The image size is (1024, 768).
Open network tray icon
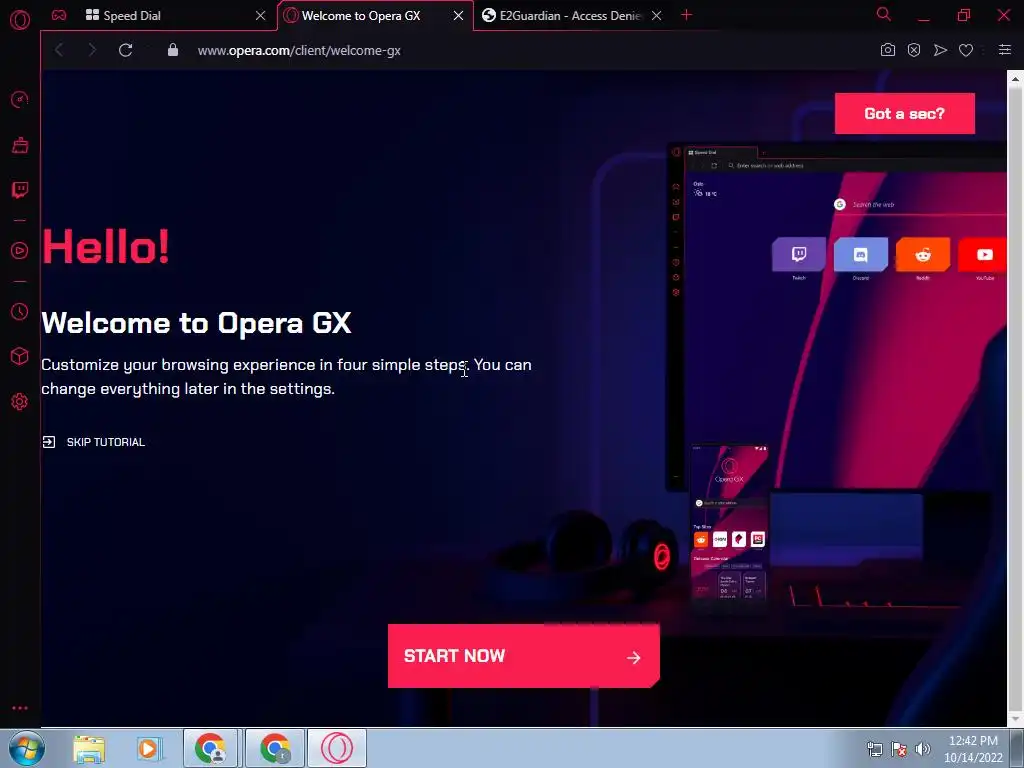[x=874, y=749]
